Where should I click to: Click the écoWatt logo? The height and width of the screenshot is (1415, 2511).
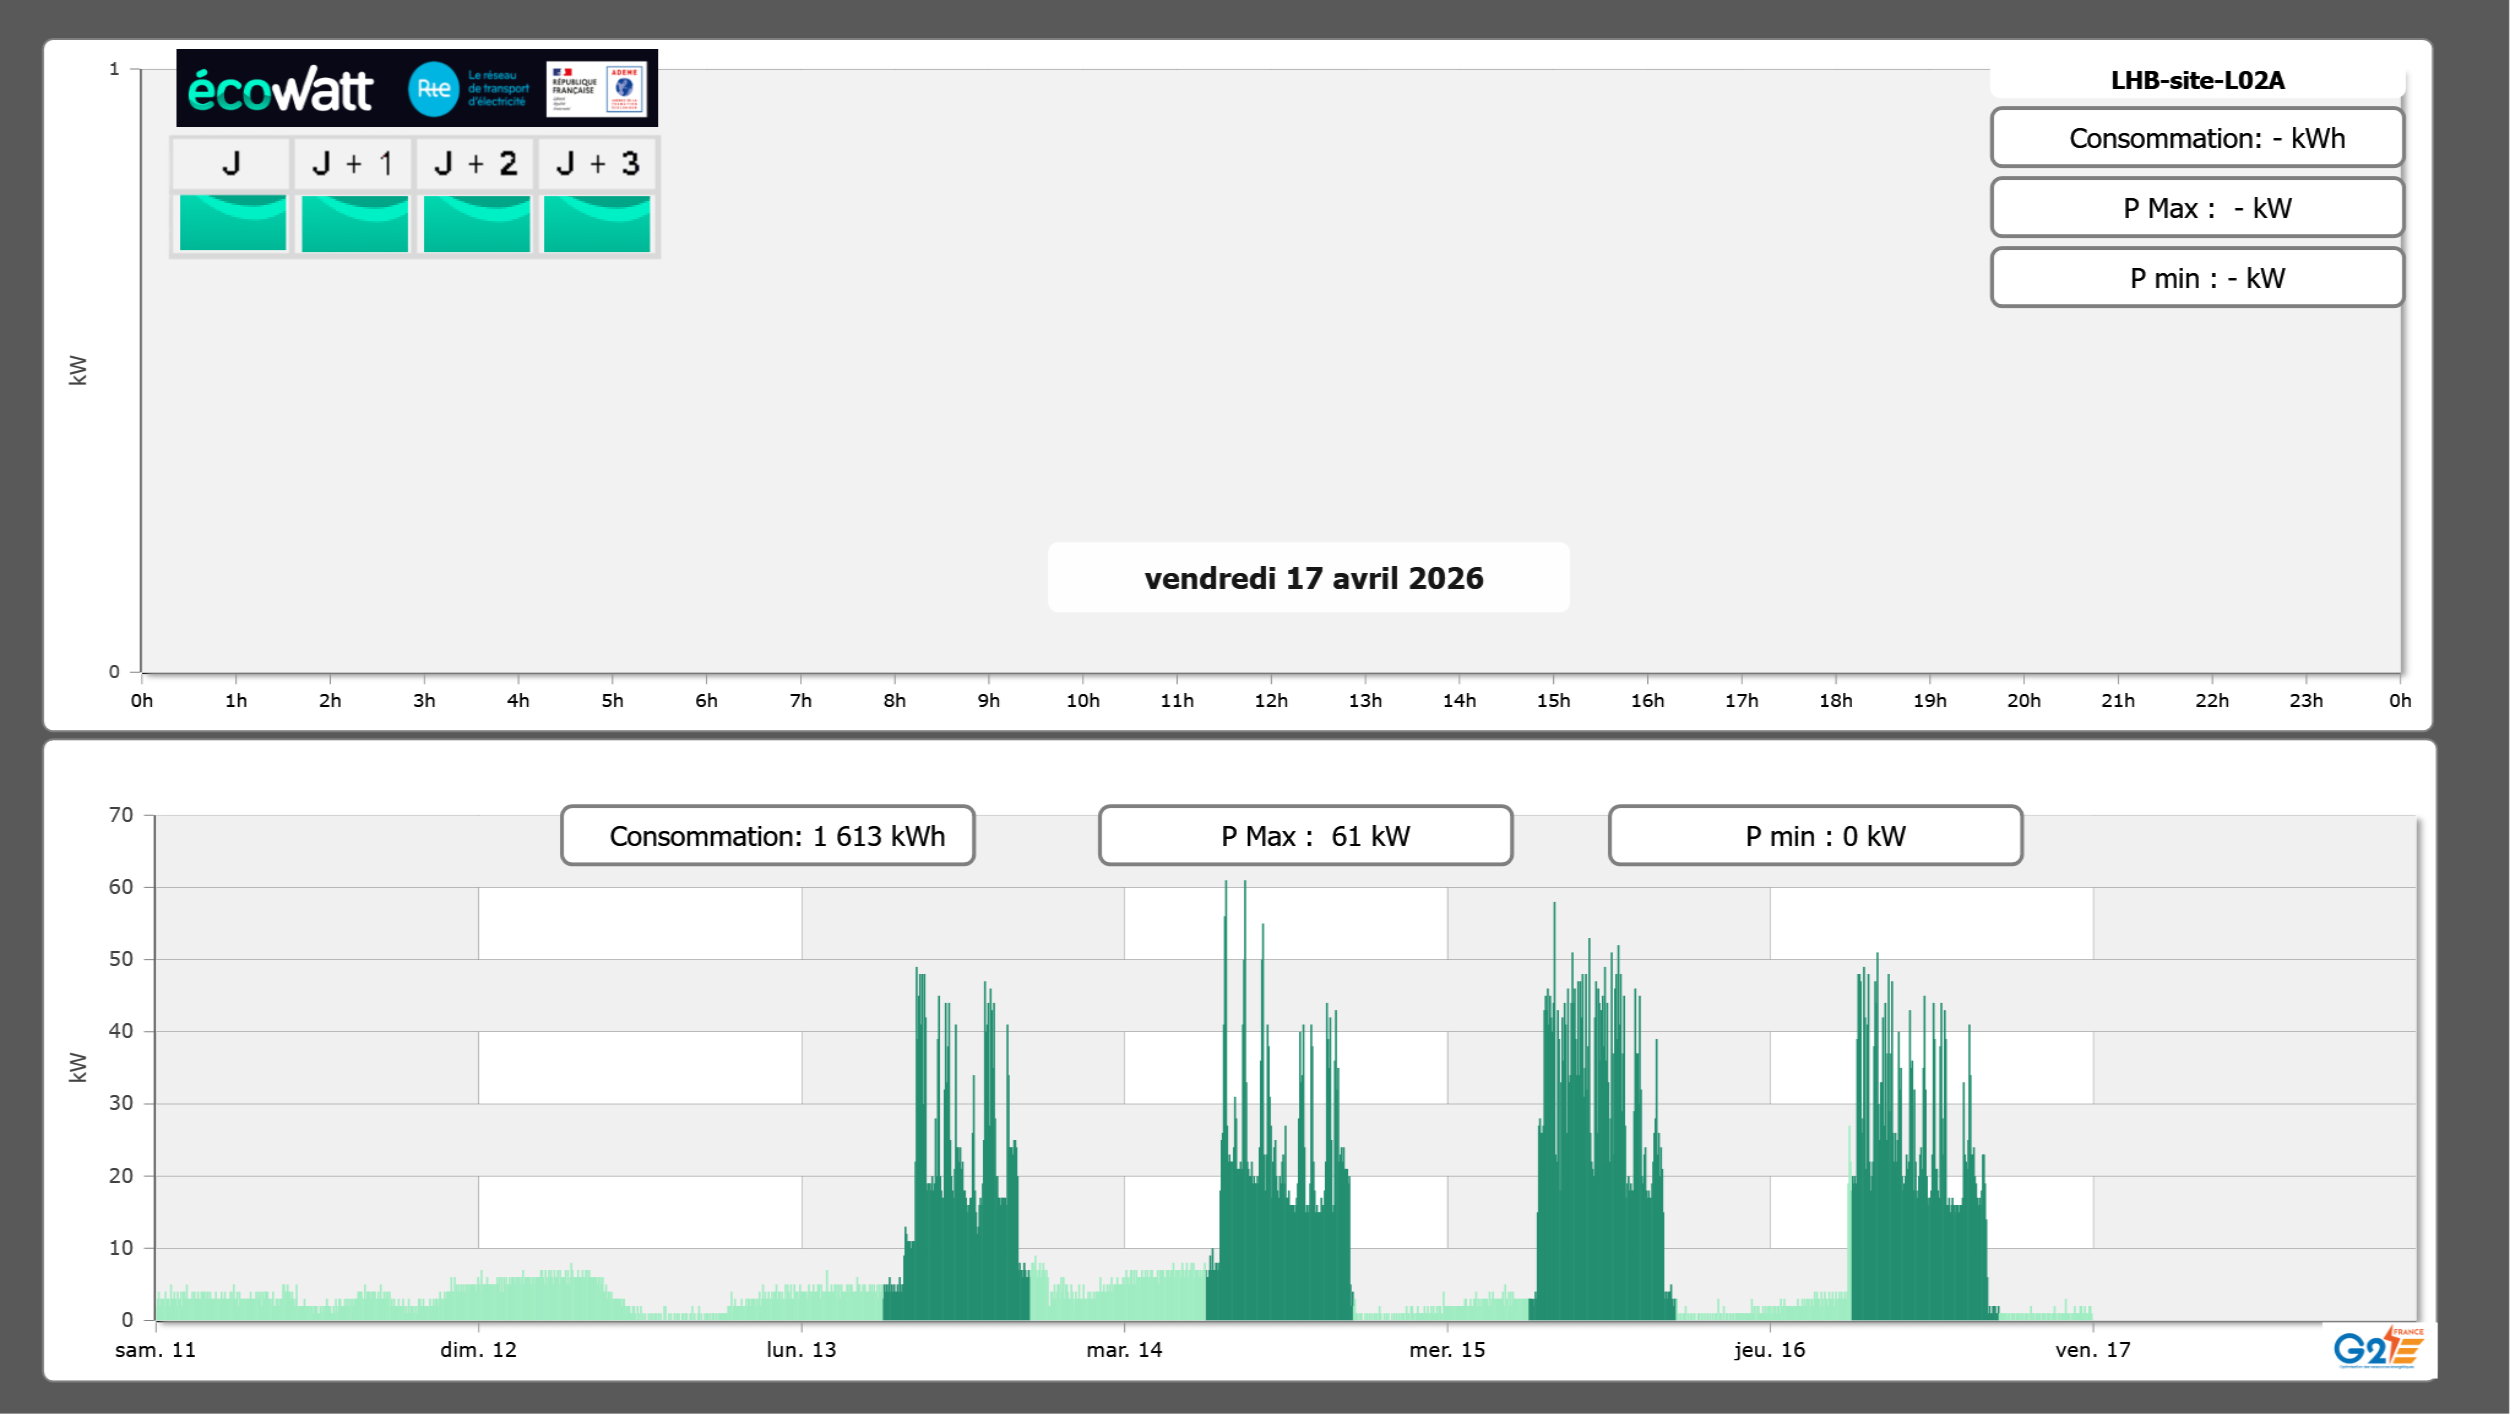tap(280, 90)
